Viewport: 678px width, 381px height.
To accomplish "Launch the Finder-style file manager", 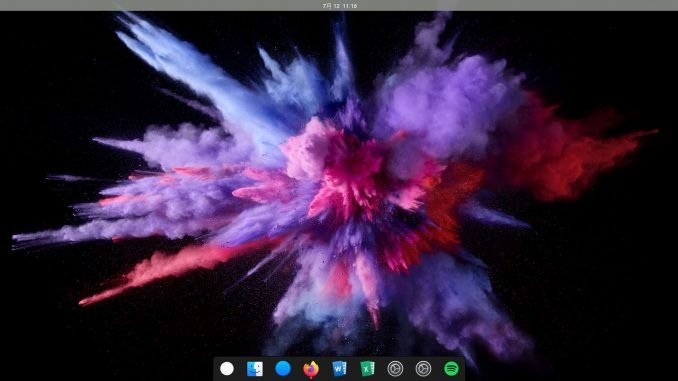I will click(255, 368).
